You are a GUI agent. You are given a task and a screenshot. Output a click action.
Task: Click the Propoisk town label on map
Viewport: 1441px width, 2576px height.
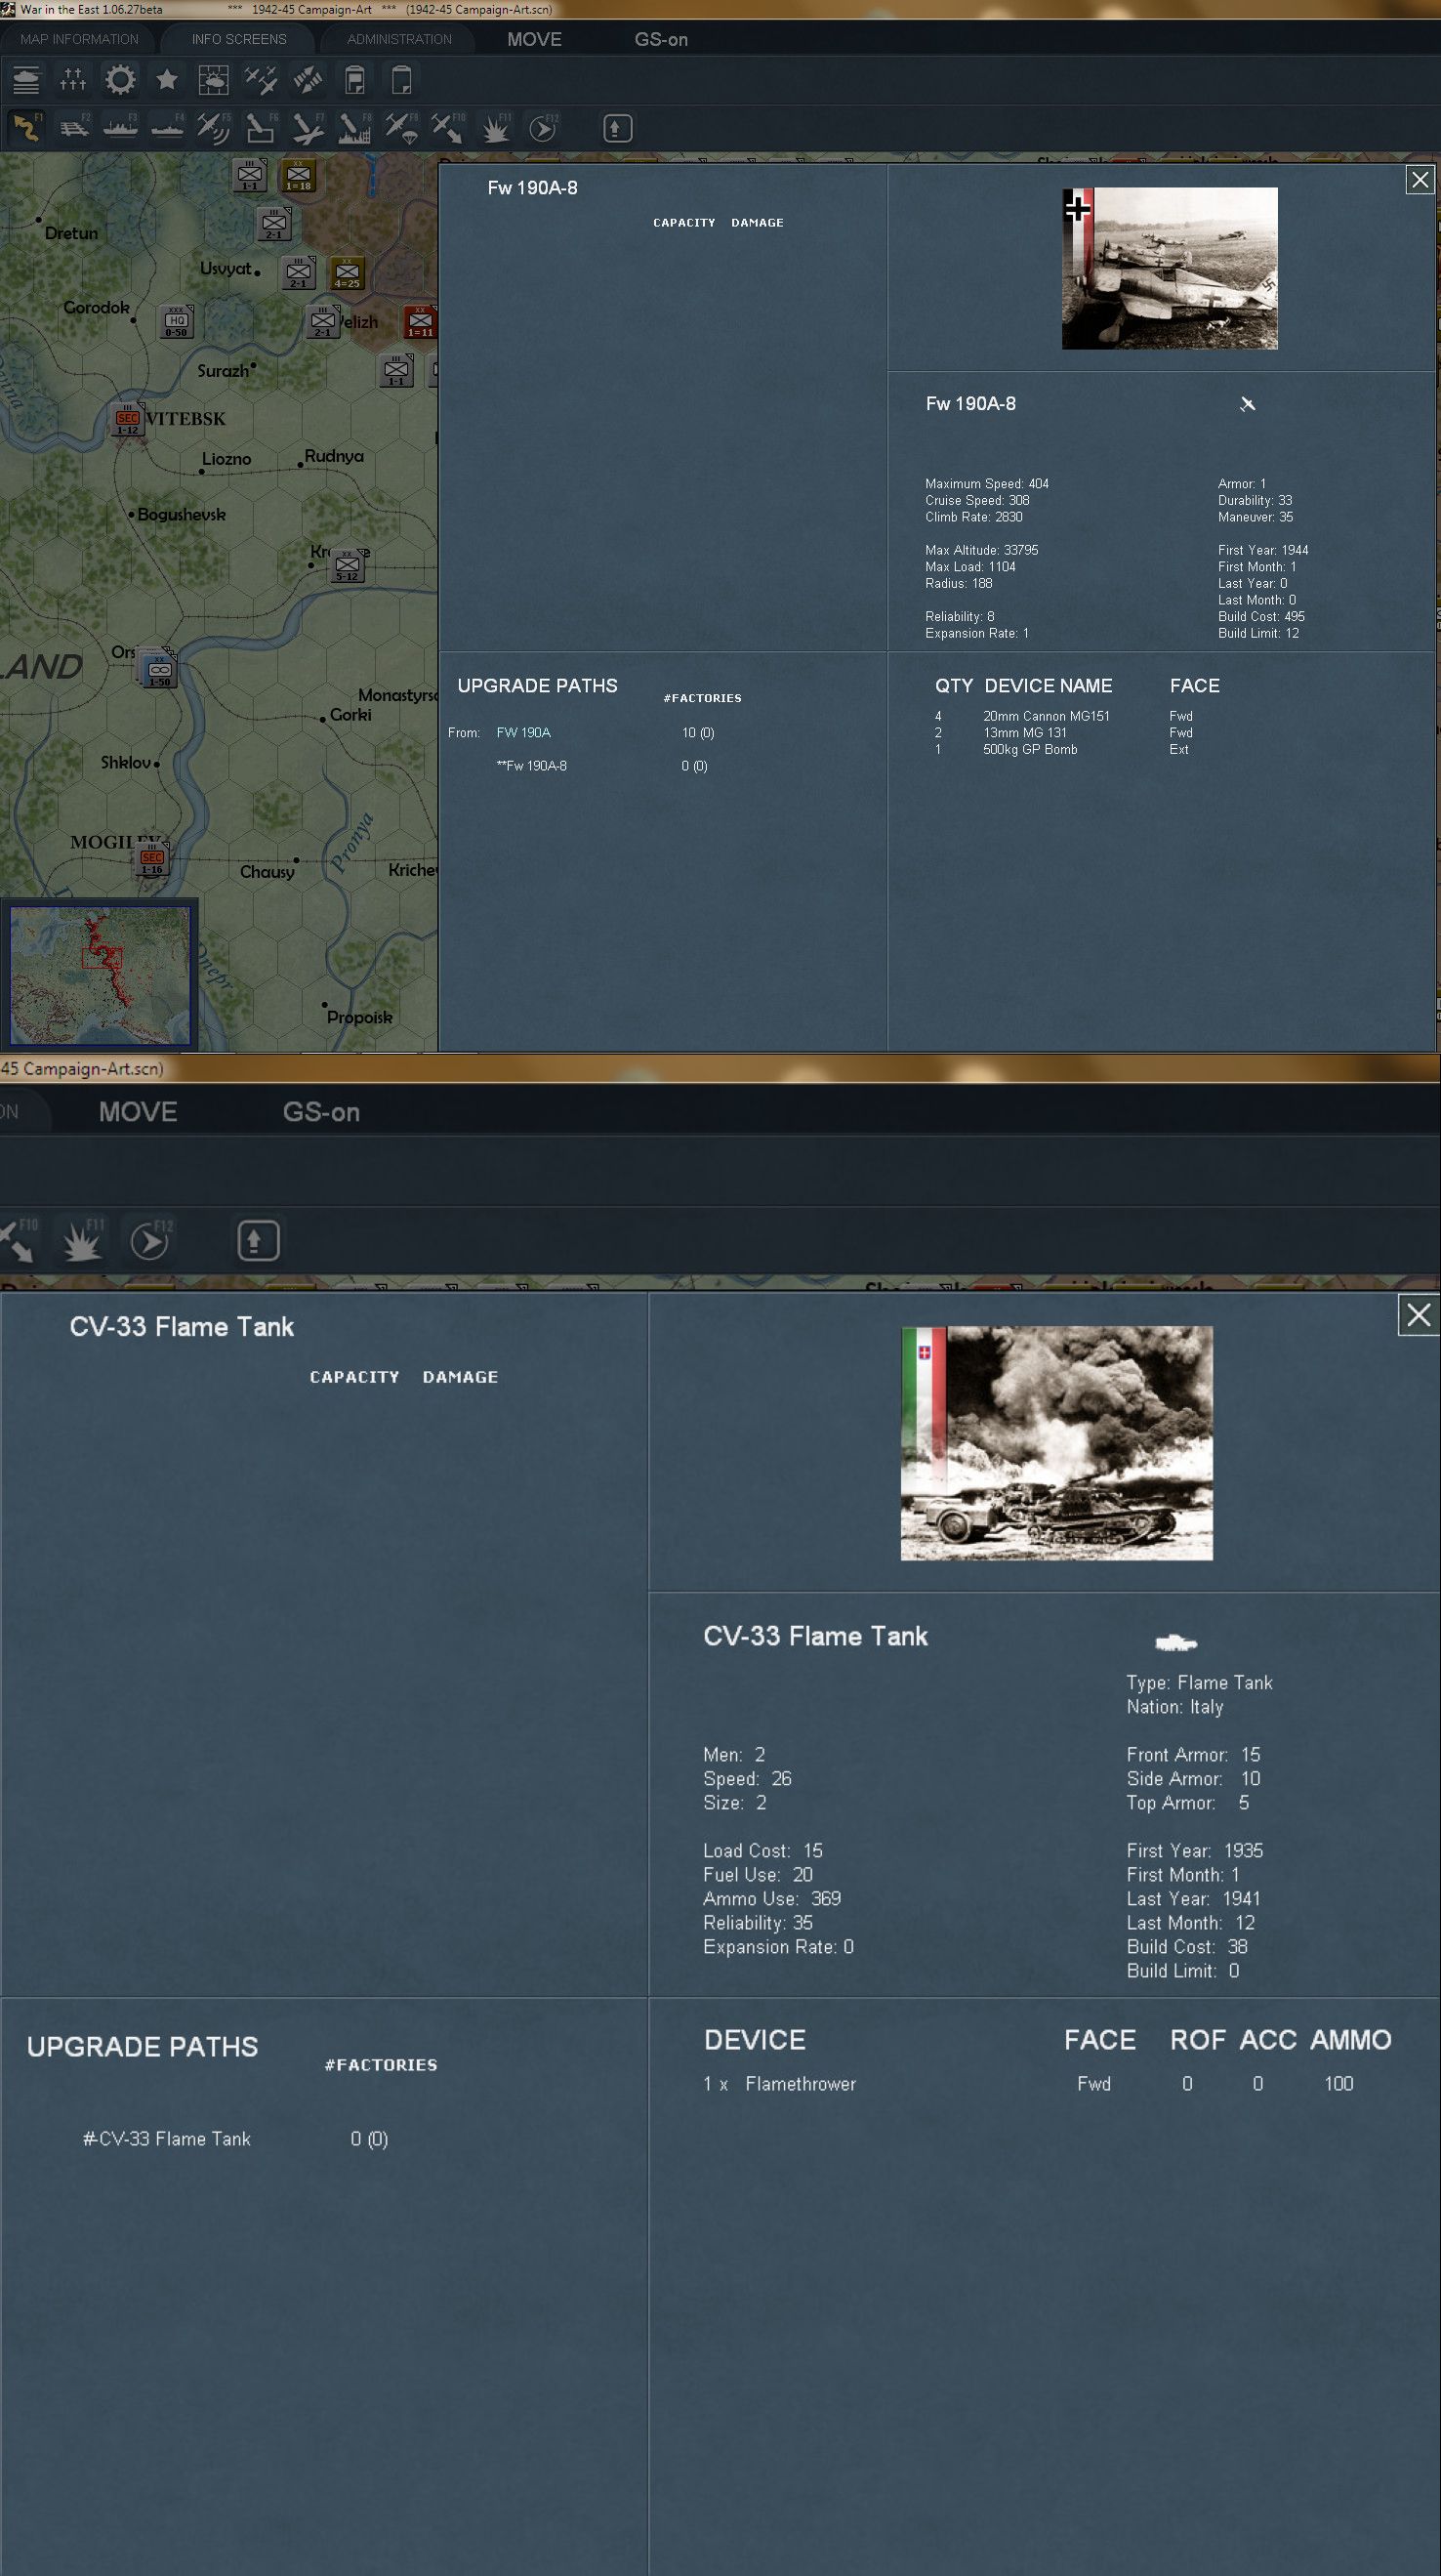tap(360, 1017)
